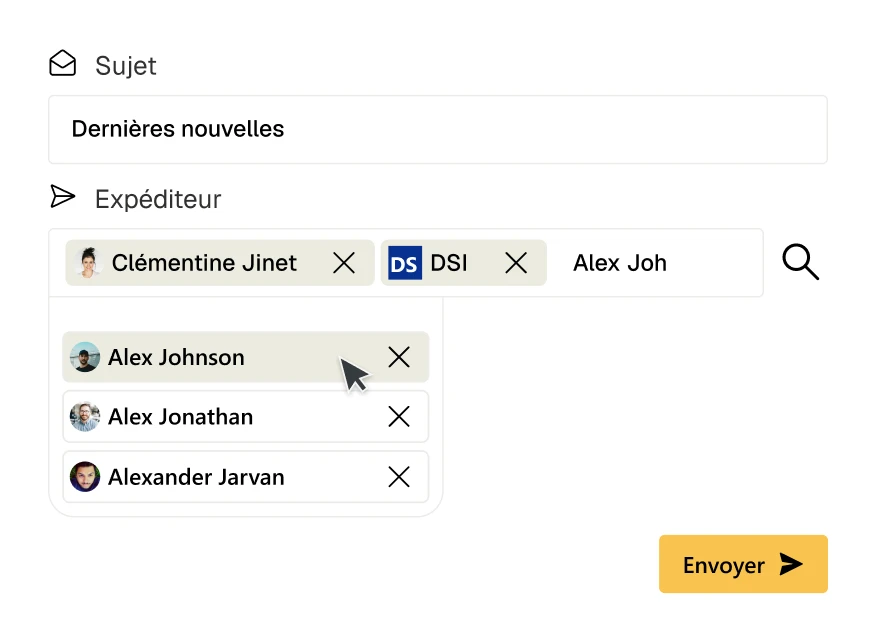Click the paper plane icon beside Expéditeur

63,197
